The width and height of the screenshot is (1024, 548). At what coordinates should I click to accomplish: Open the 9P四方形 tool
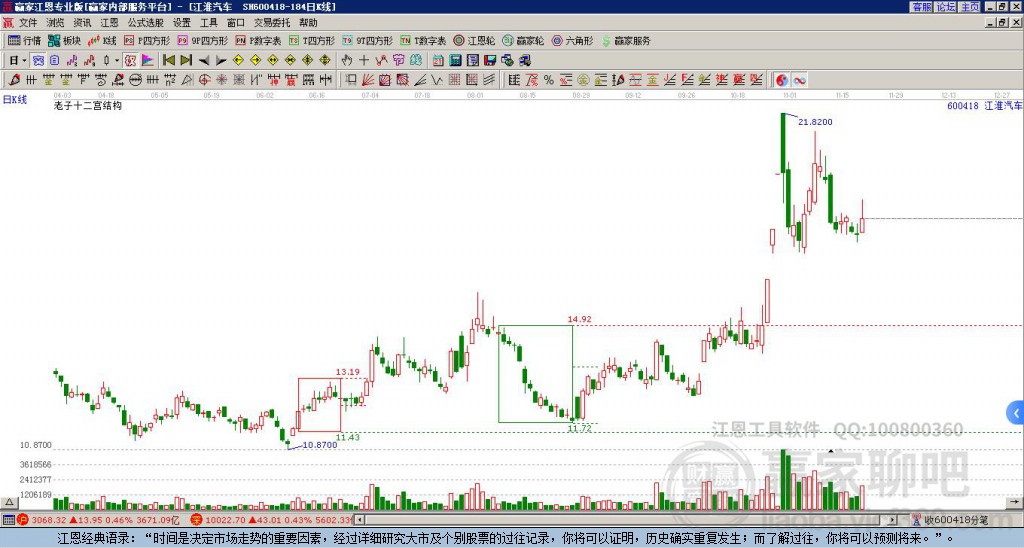tap(202, 40)
